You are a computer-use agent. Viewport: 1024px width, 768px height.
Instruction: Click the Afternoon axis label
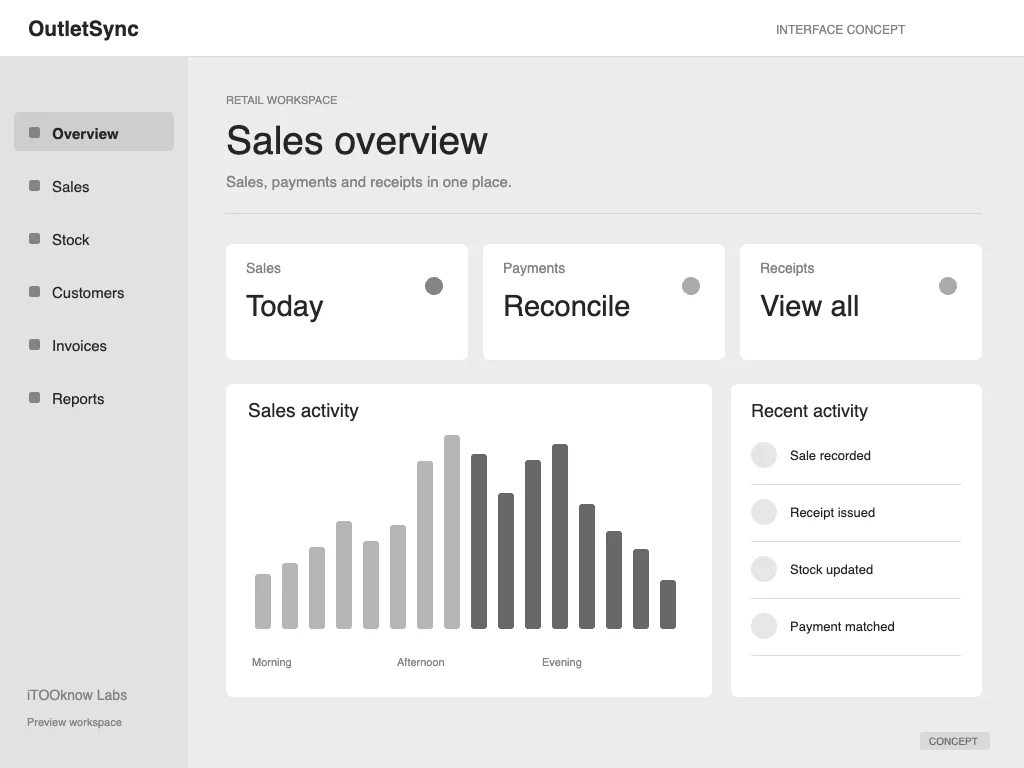coord(421,662)
